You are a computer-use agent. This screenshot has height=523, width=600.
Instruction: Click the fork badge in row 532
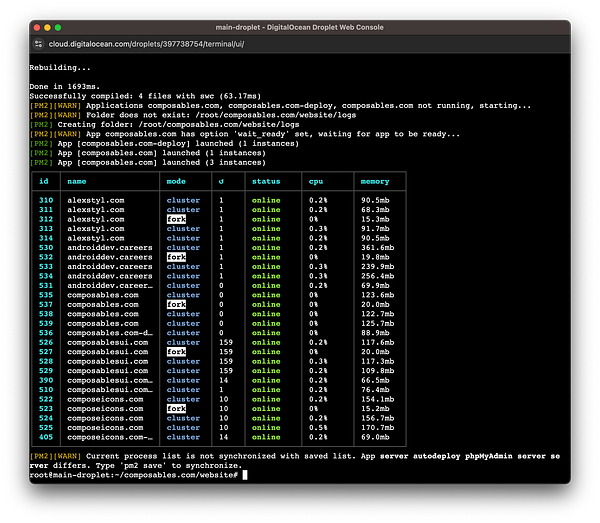[176, 257]
